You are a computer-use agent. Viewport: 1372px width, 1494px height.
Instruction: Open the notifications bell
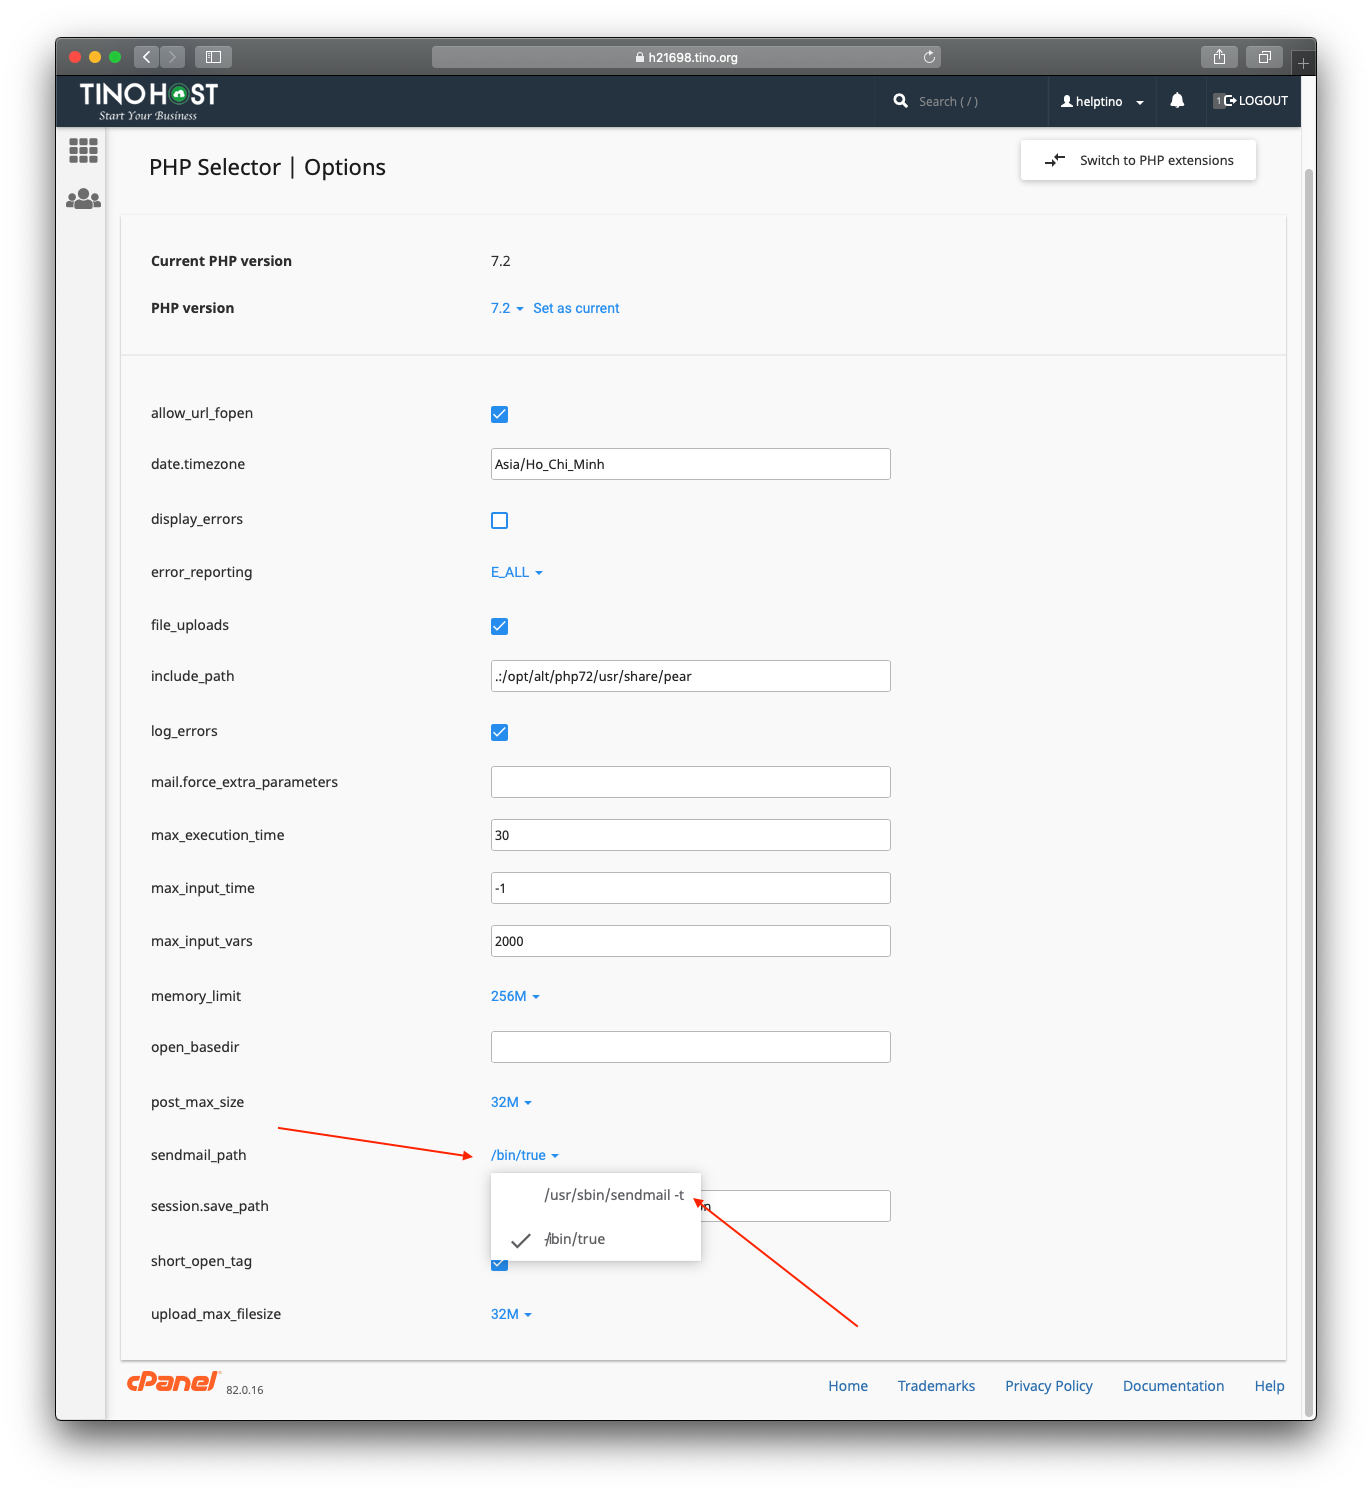1177,100
